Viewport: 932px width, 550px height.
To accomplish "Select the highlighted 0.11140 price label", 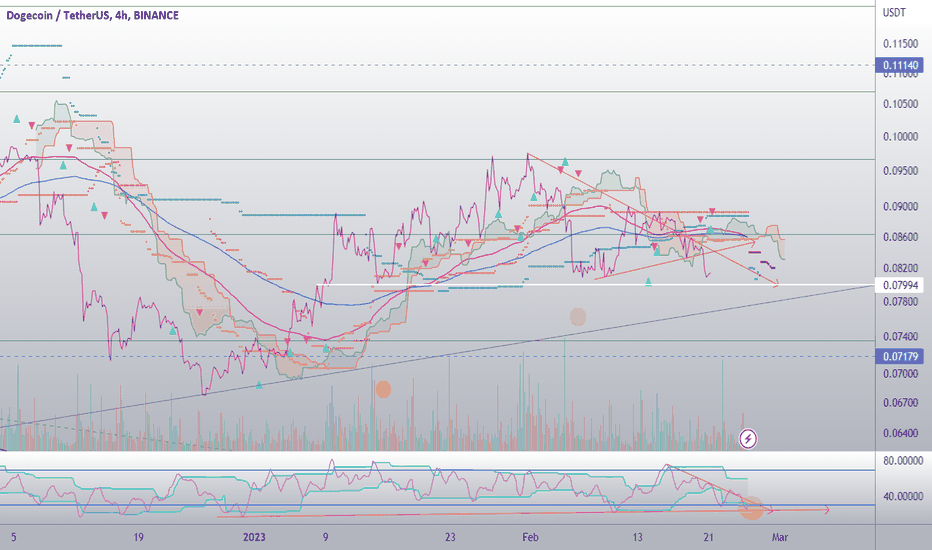I will tap(900, 65).
